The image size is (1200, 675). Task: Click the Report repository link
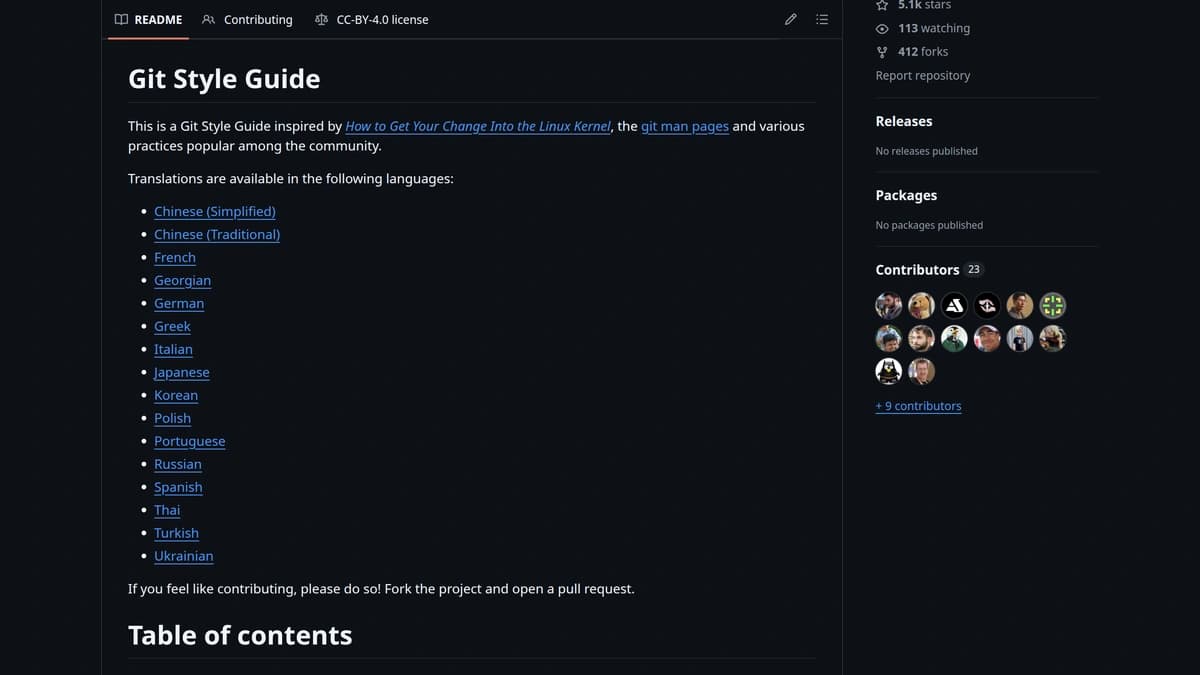[922, 75]
